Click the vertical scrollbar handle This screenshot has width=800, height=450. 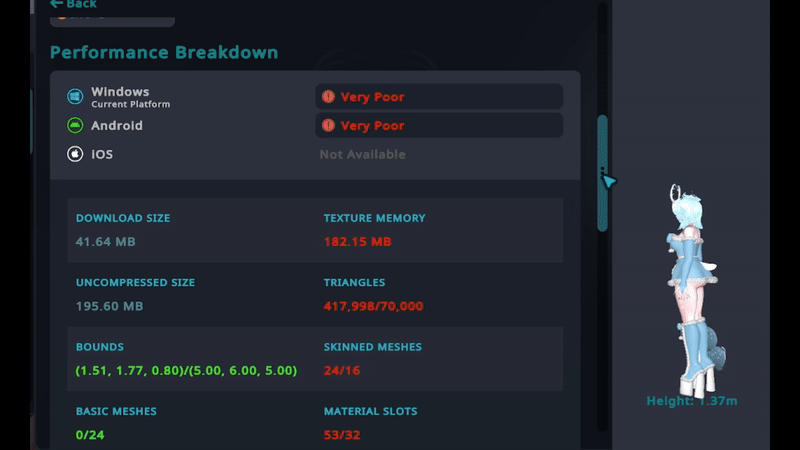point(602,172)
